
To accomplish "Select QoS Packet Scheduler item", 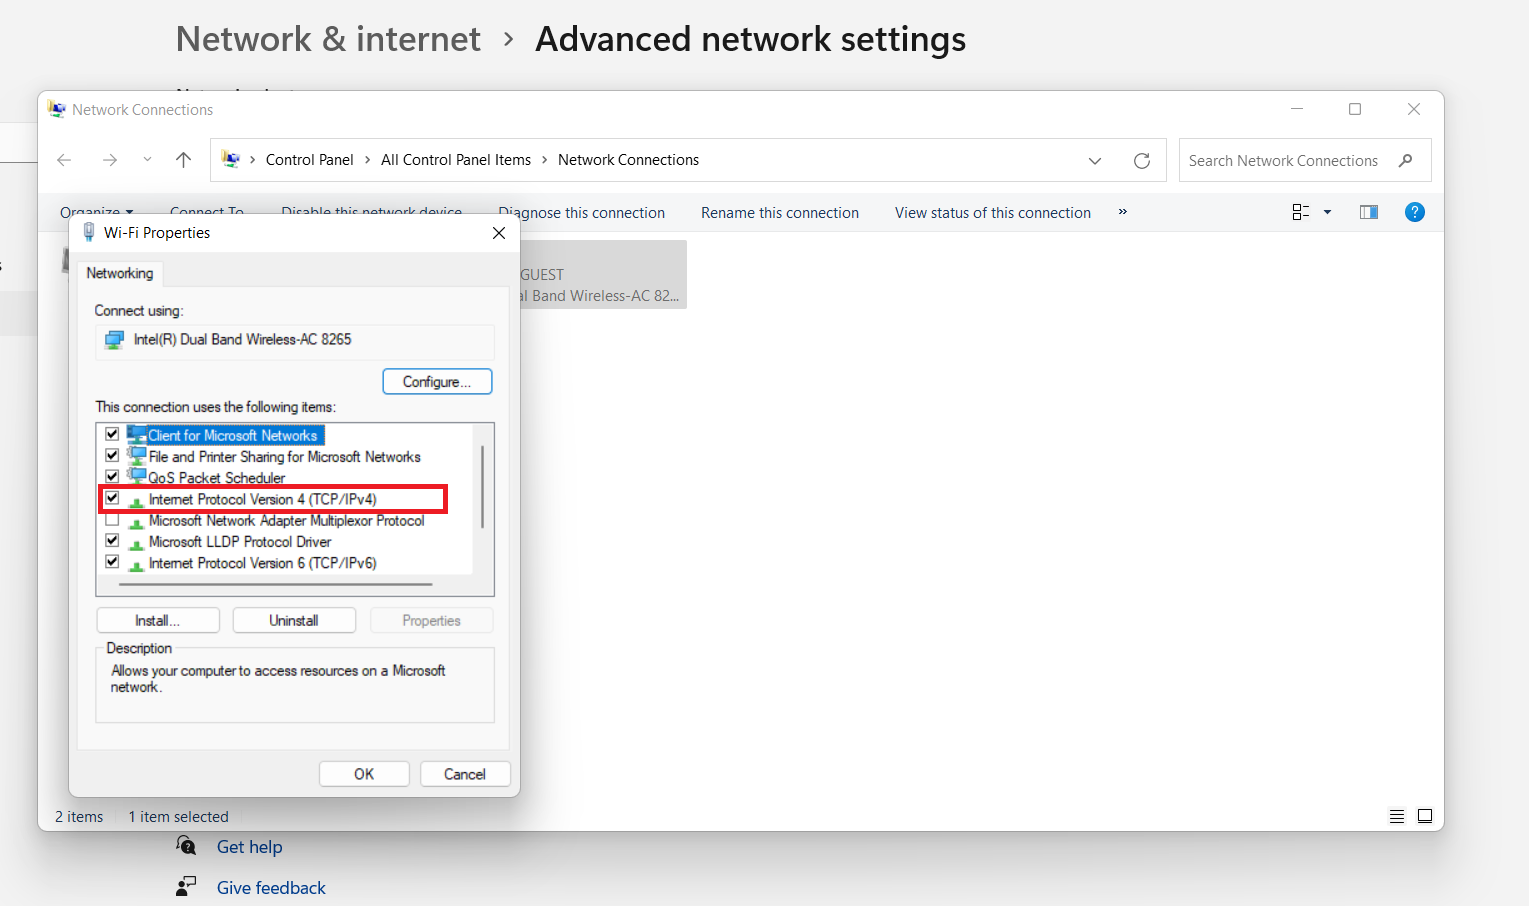I will point(217,478).
